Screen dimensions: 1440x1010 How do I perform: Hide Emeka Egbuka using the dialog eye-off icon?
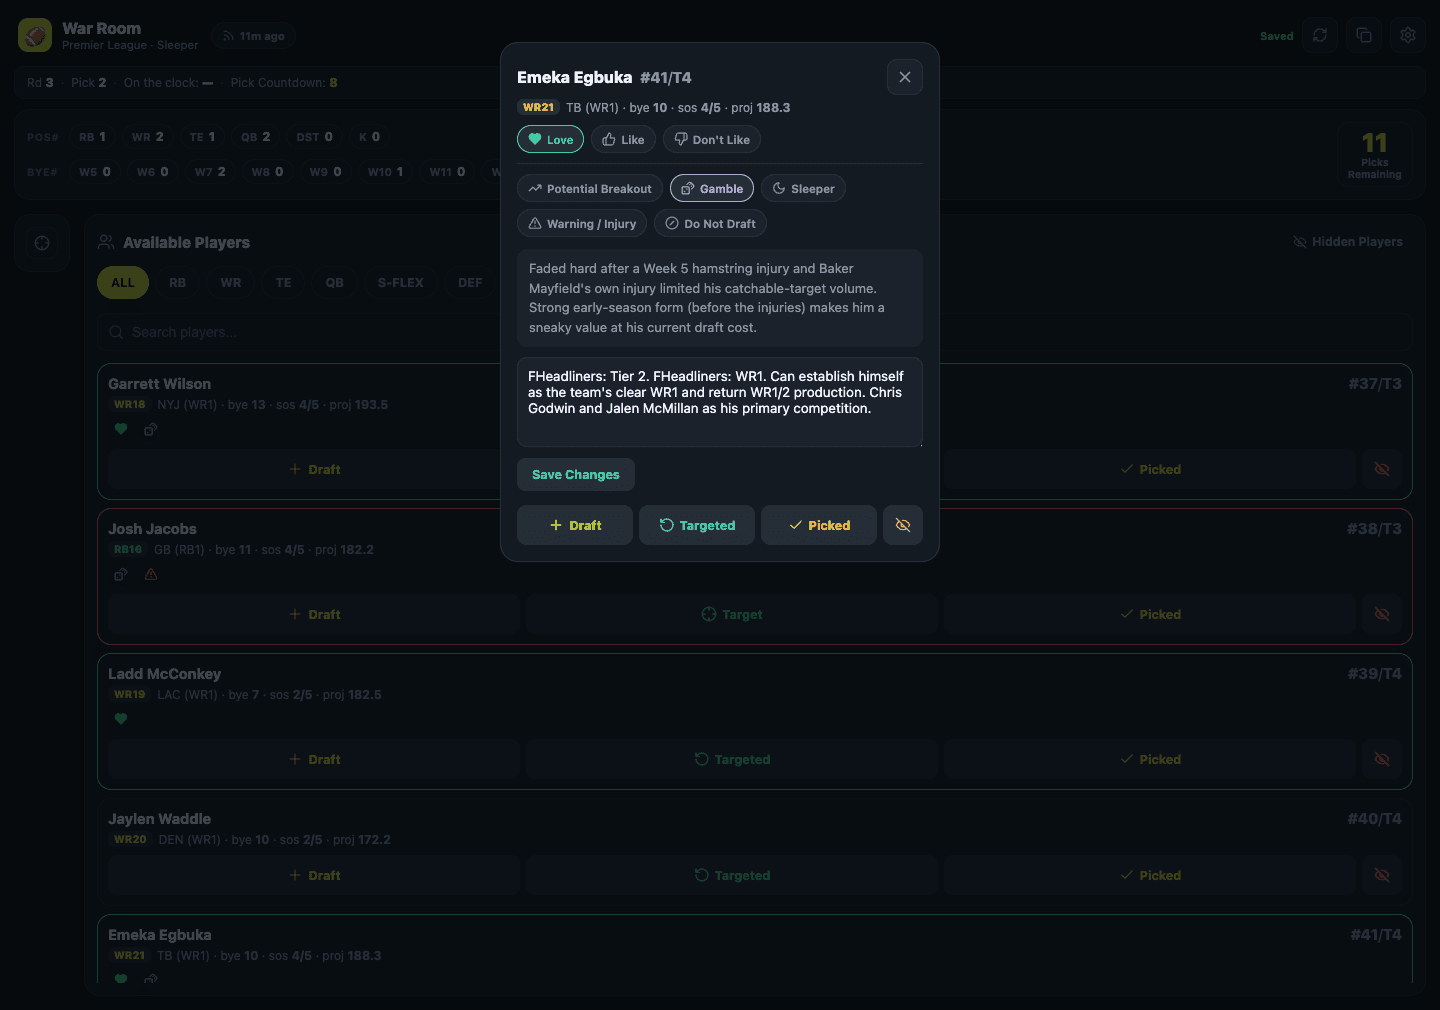(903, 525)
